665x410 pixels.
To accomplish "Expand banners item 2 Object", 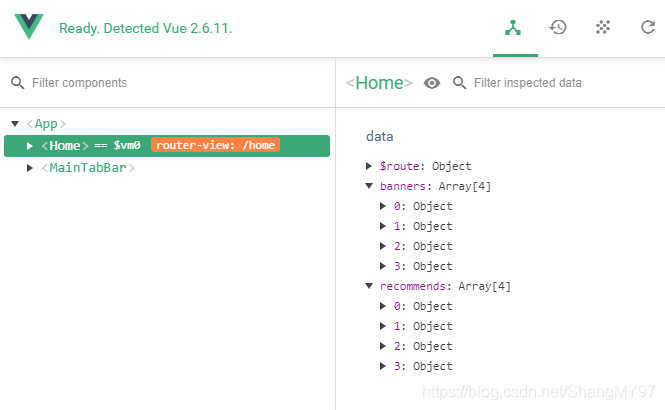I will point(383,246).
